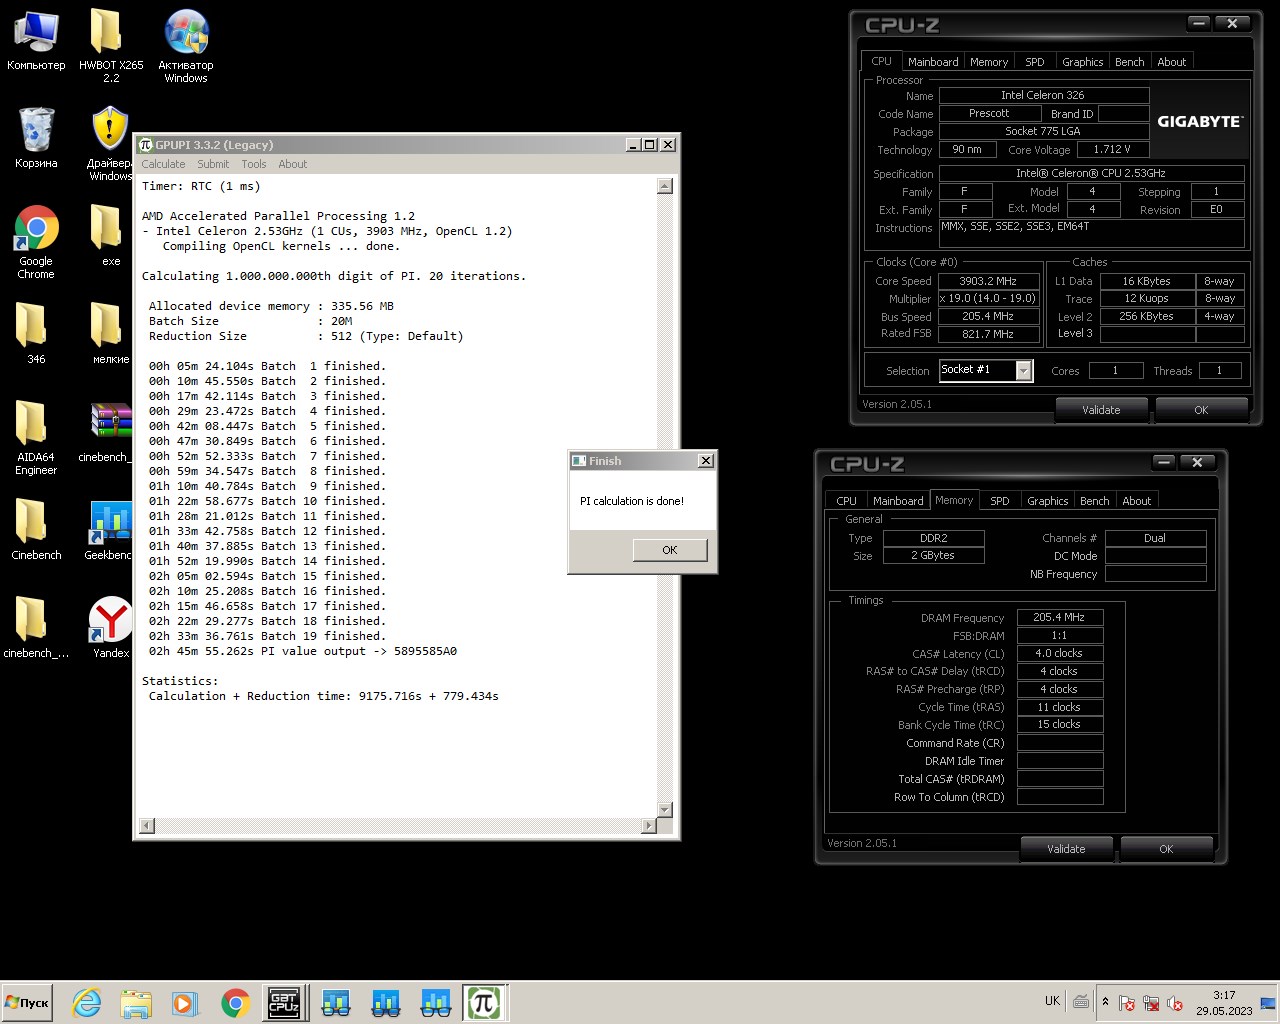Open Windows Media Player from the taskbar

coord(185,1003)
